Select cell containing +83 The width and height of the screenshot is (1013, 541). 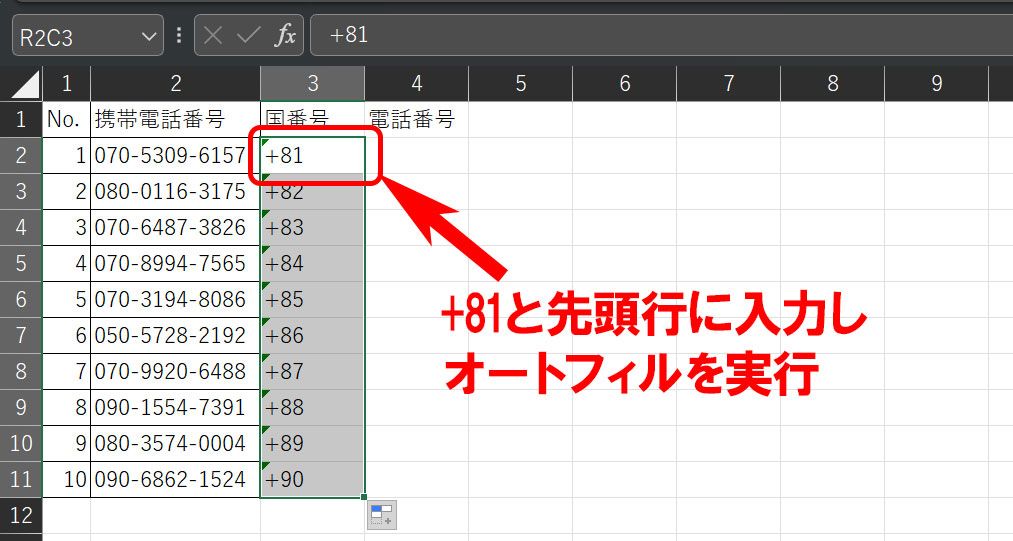(x=313, y=228)
